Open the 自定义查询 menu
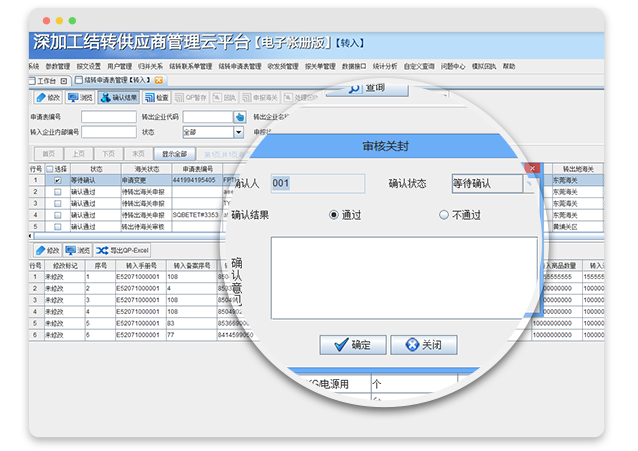This screenshot has height=451, width=638. 419,66
